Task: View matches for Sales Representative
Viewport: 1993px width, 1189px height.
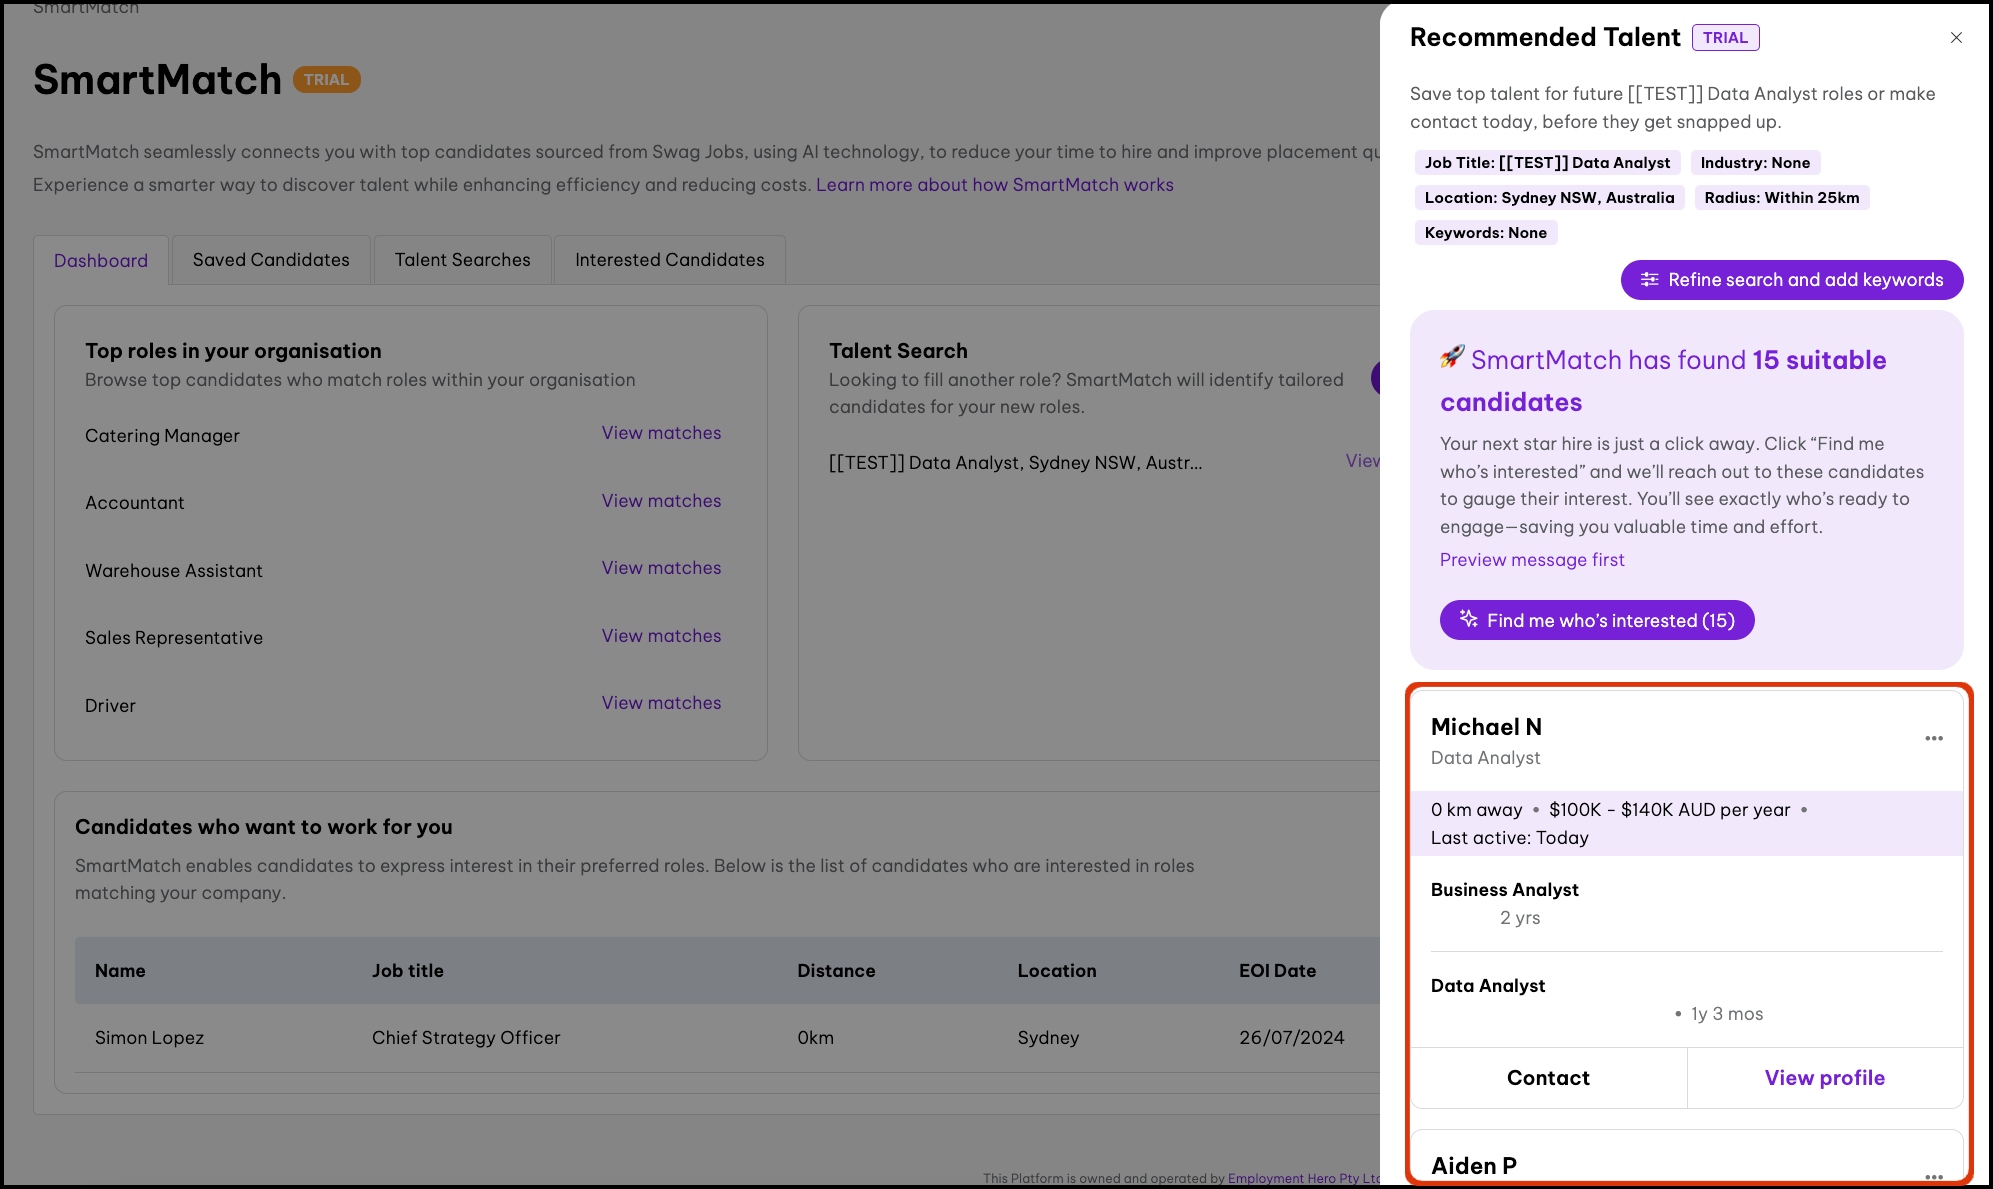Action: [661, 636]
